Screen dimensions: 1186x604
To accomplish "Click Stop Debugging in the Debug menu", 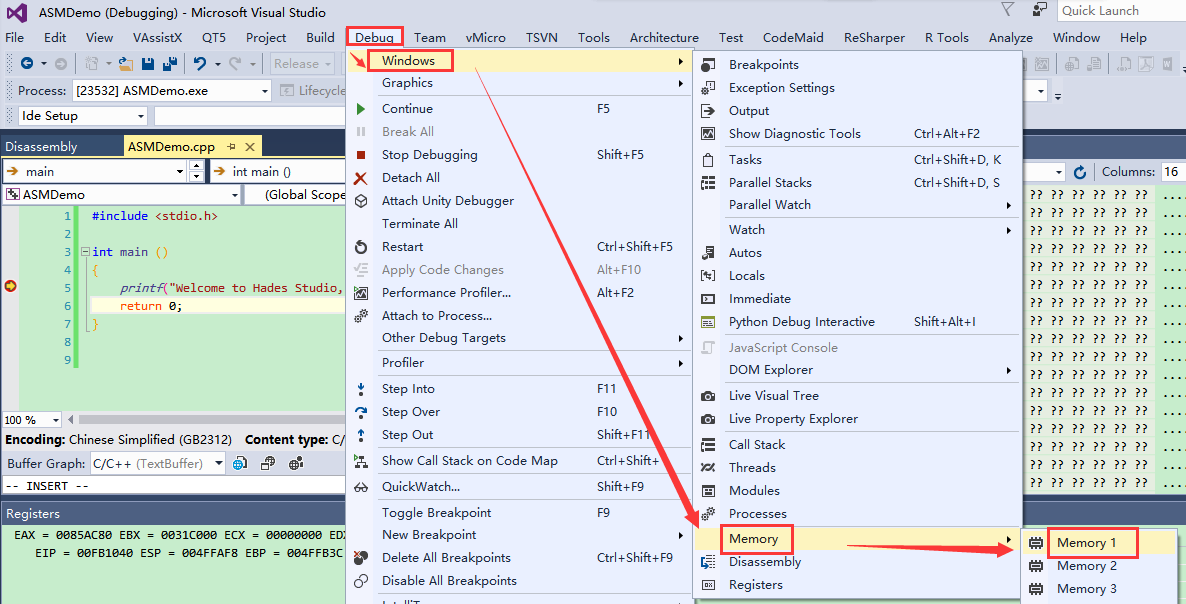I will coord(429,155).
